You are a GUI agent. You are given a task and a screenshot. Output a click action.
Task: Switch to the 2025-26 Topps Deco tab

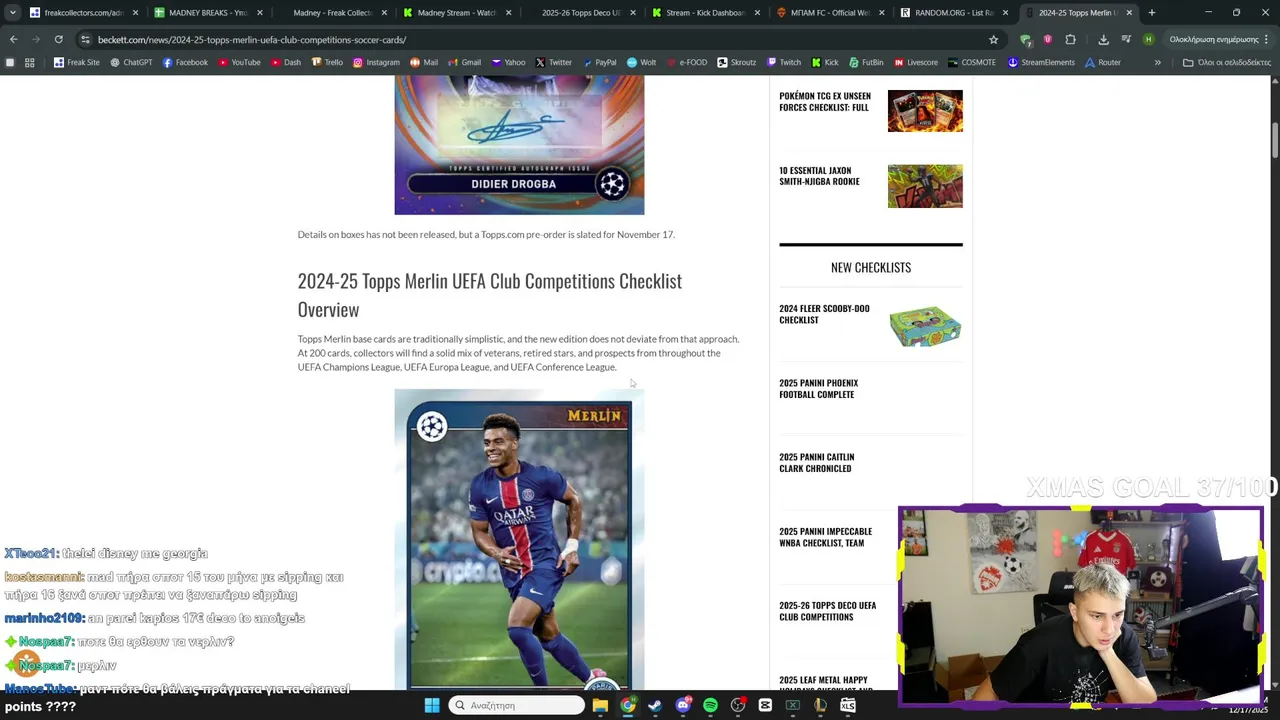581,13
